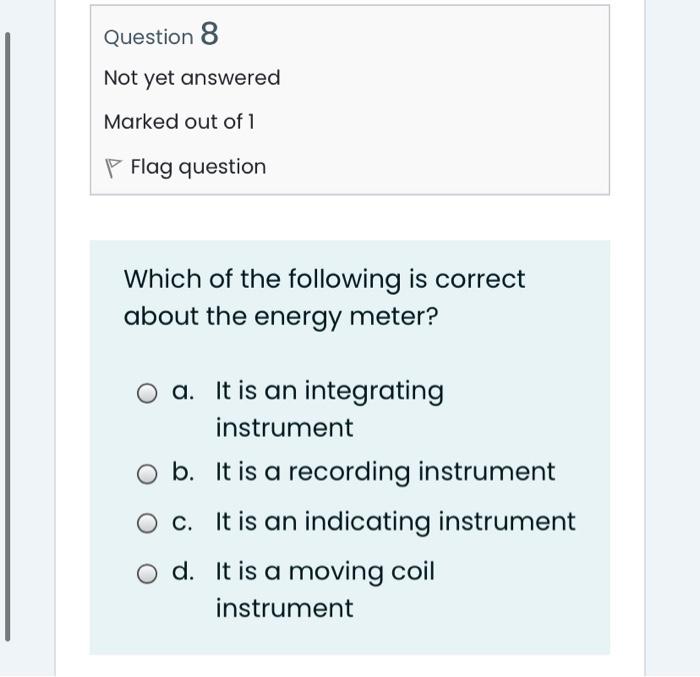This screenshot has height=677, width=700.
Task: Click the 'Not yet answered' status text
Action: pos(192,78)
